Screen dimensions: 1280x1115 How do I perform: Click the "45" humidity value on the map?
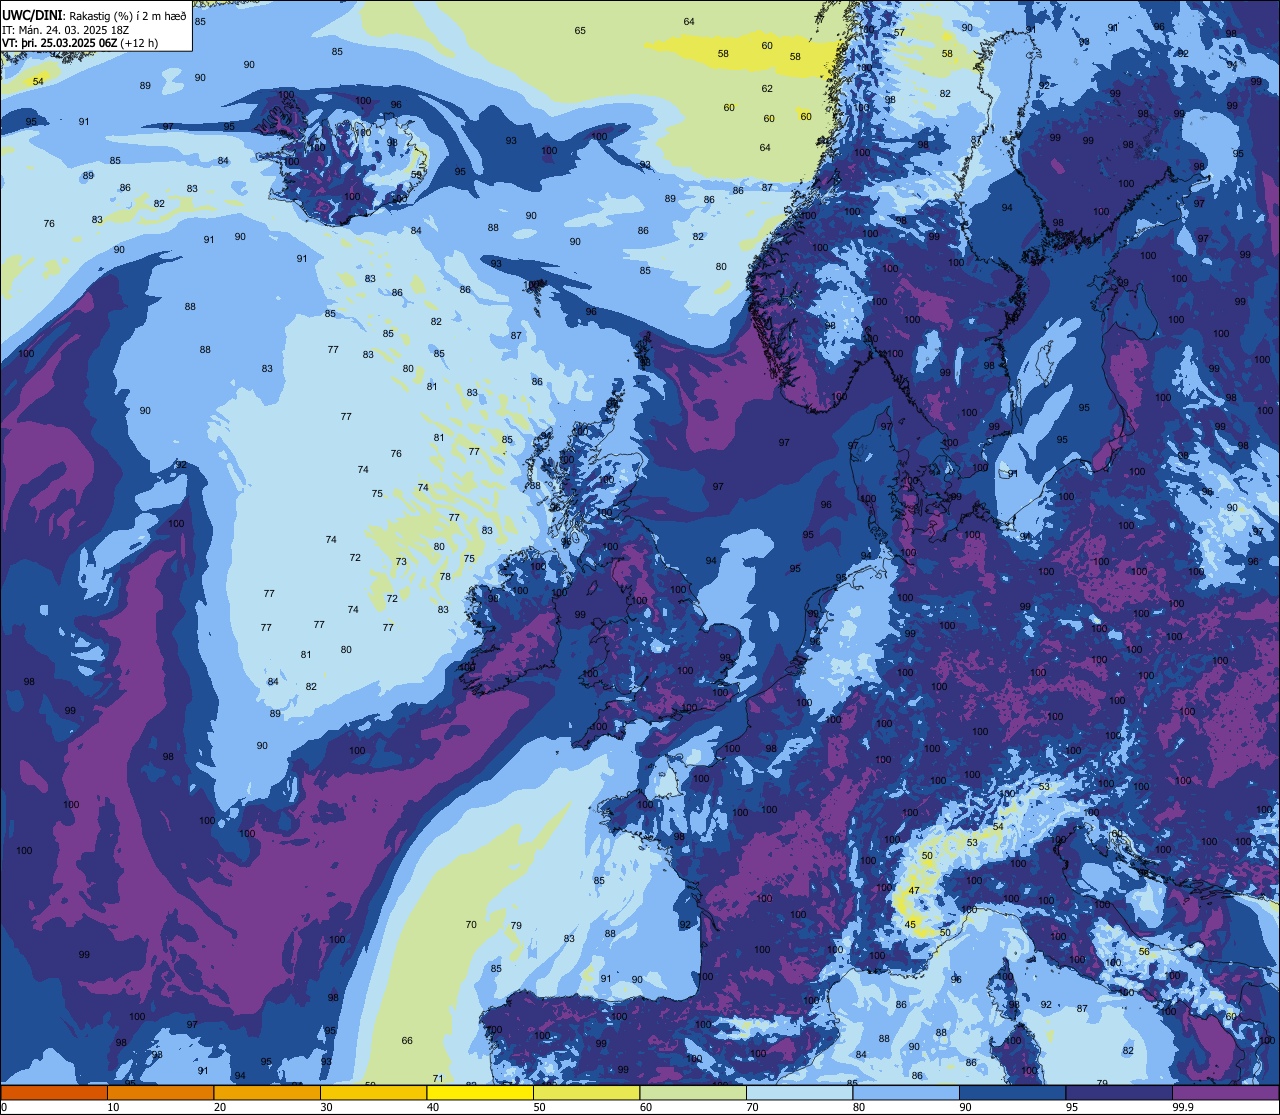click(910, 925)
